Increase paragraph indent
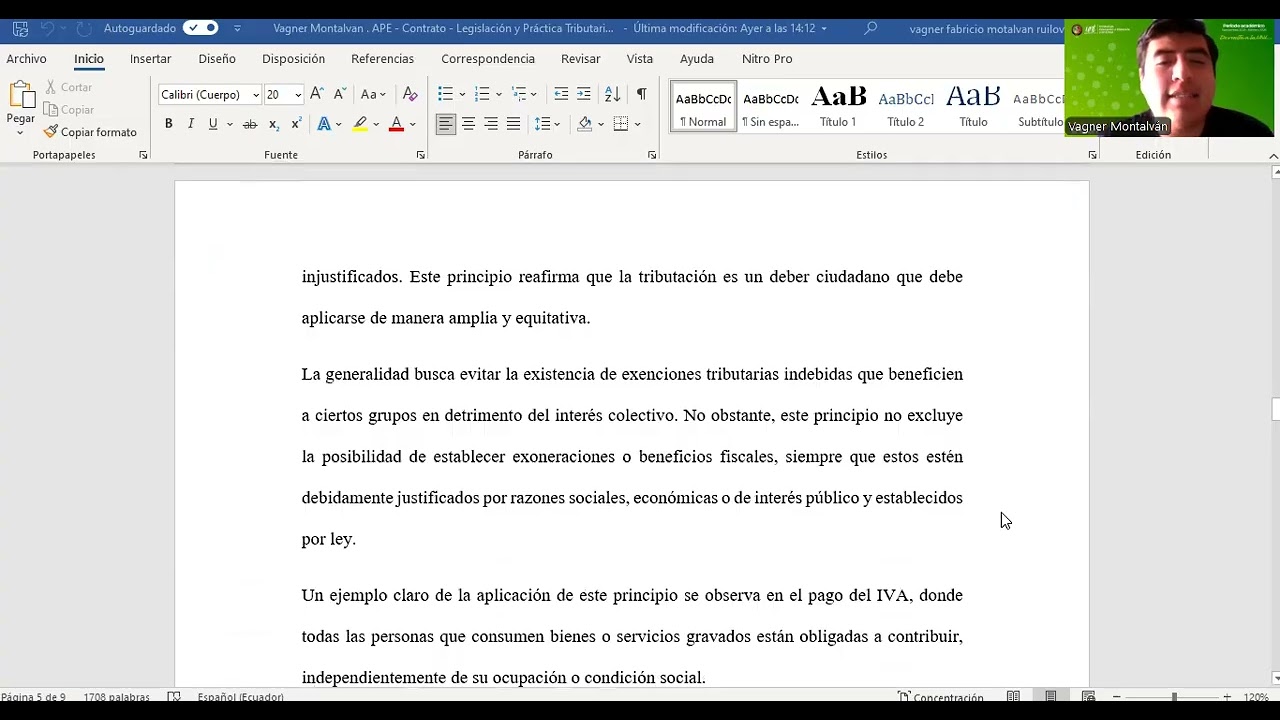This screenshot has height=720, width=1280. [584, 94]
